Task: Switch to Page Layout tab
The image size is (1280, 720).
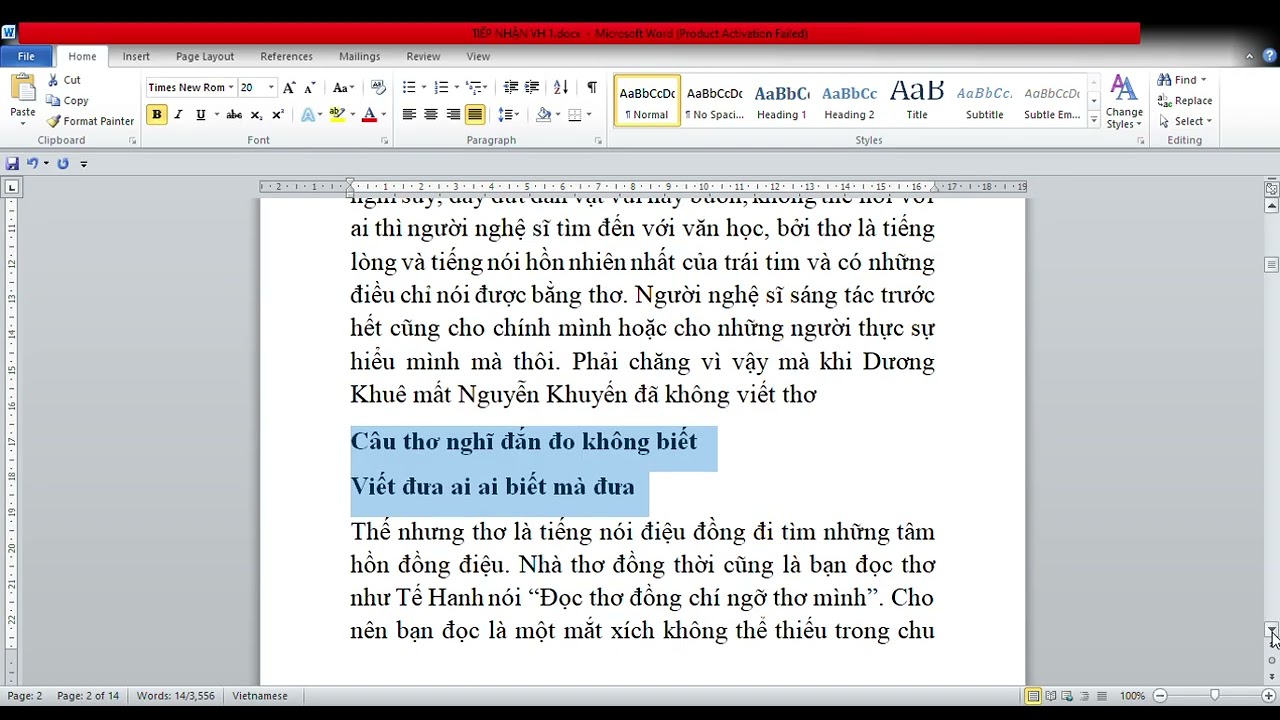Action: [x=205, y=56]
